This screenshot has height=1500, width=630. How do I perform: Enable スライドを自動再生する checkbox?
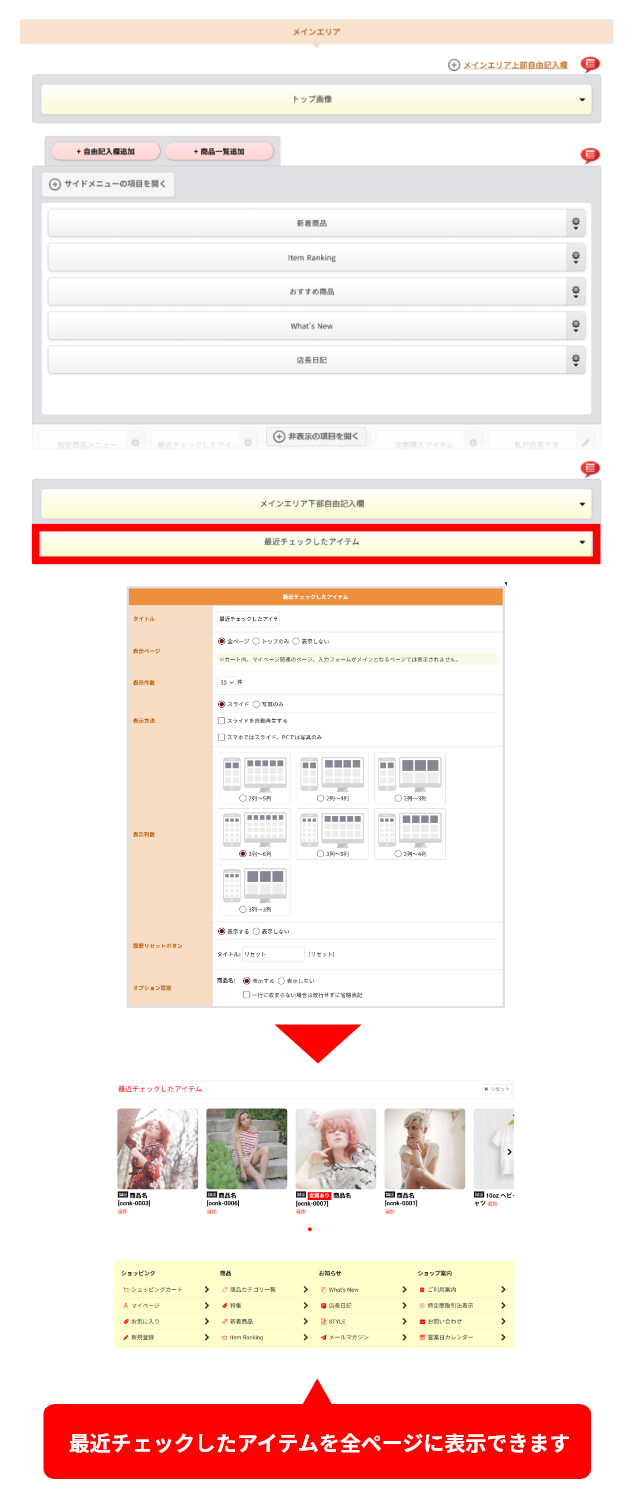click(x=221, y=720)
